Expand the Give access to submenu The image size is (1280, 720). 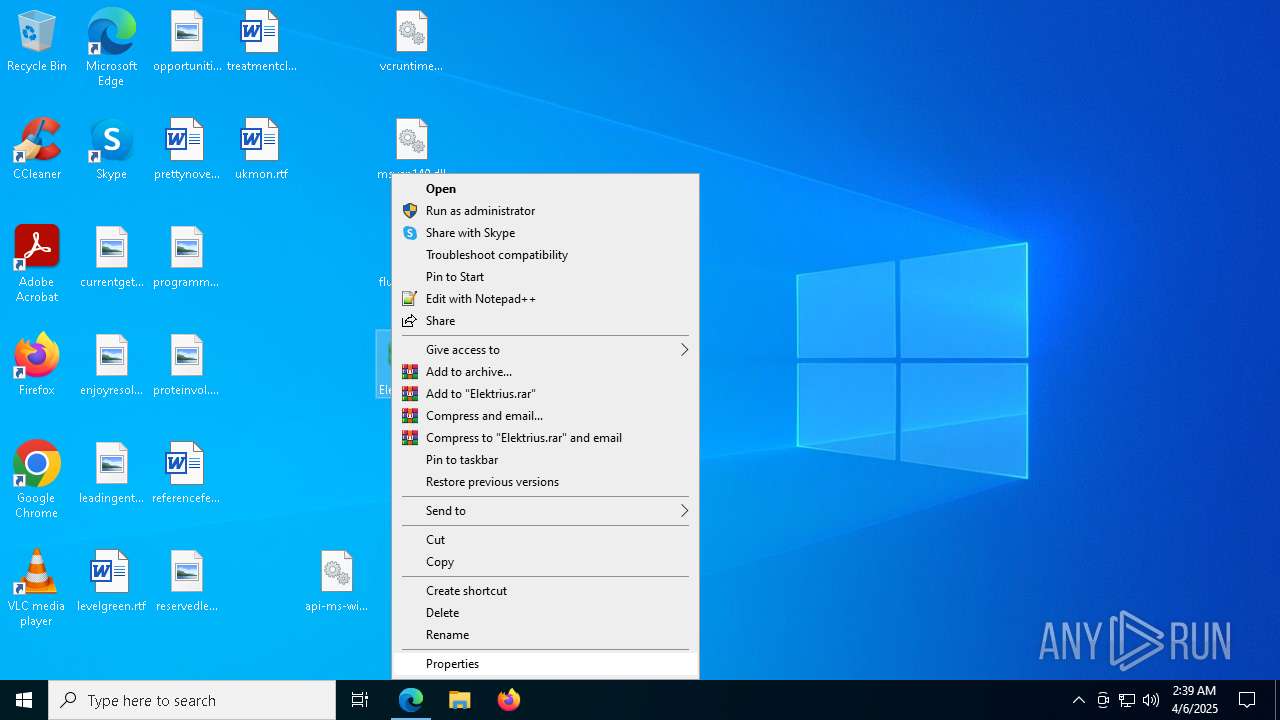[x=545, y=350]
